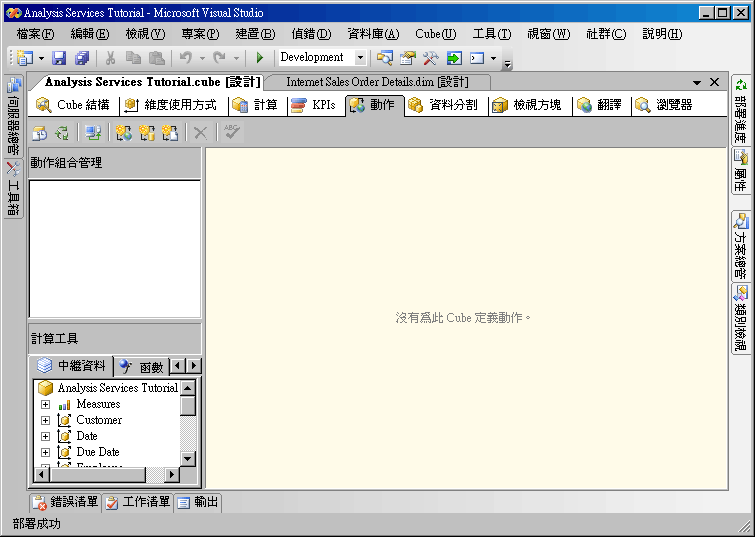
Task: Open the 類別檢視 side panel
Action: [741, 318]
